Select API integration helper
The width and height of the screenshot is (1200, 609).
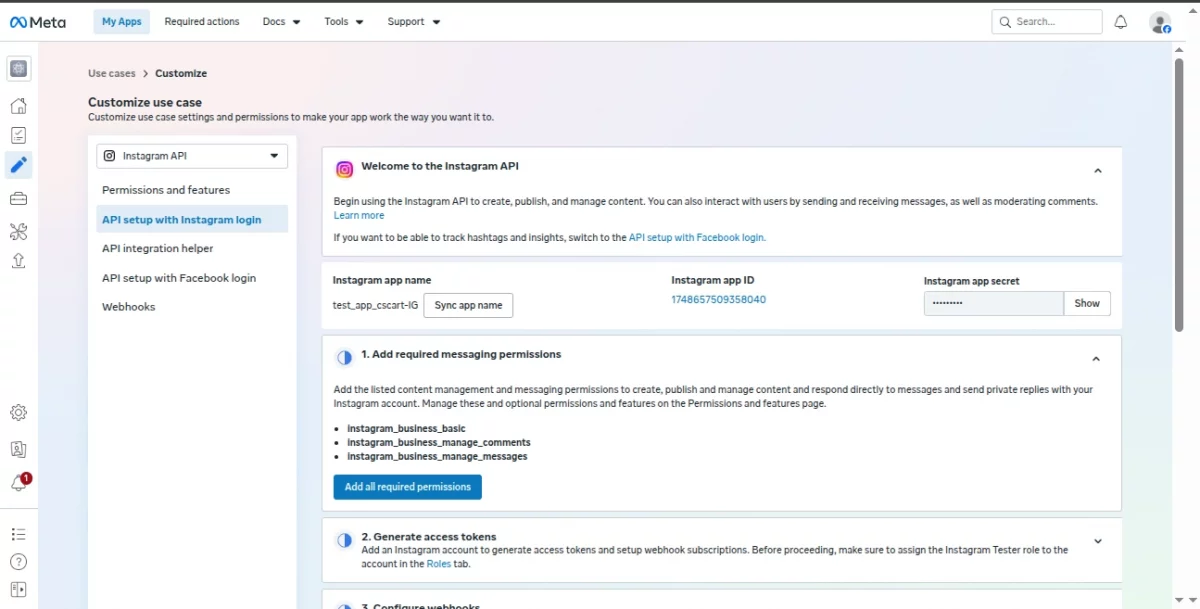click(x=158, y=249)
